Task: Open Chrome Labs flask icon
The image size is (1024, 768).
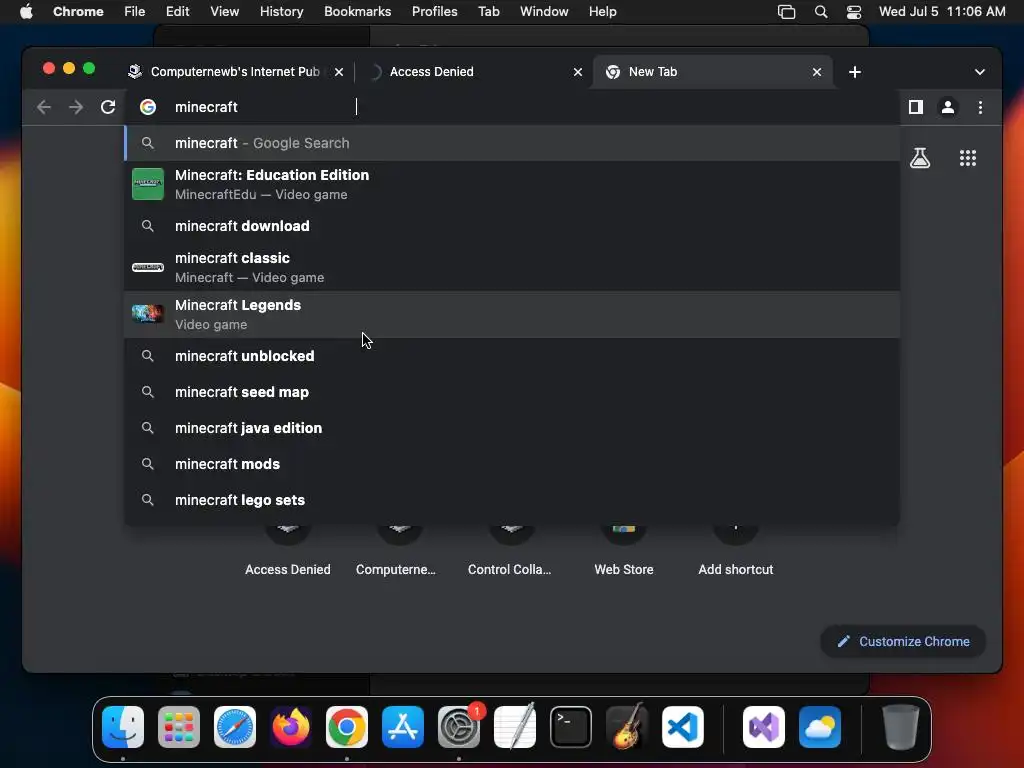Action: click(920, 158)
